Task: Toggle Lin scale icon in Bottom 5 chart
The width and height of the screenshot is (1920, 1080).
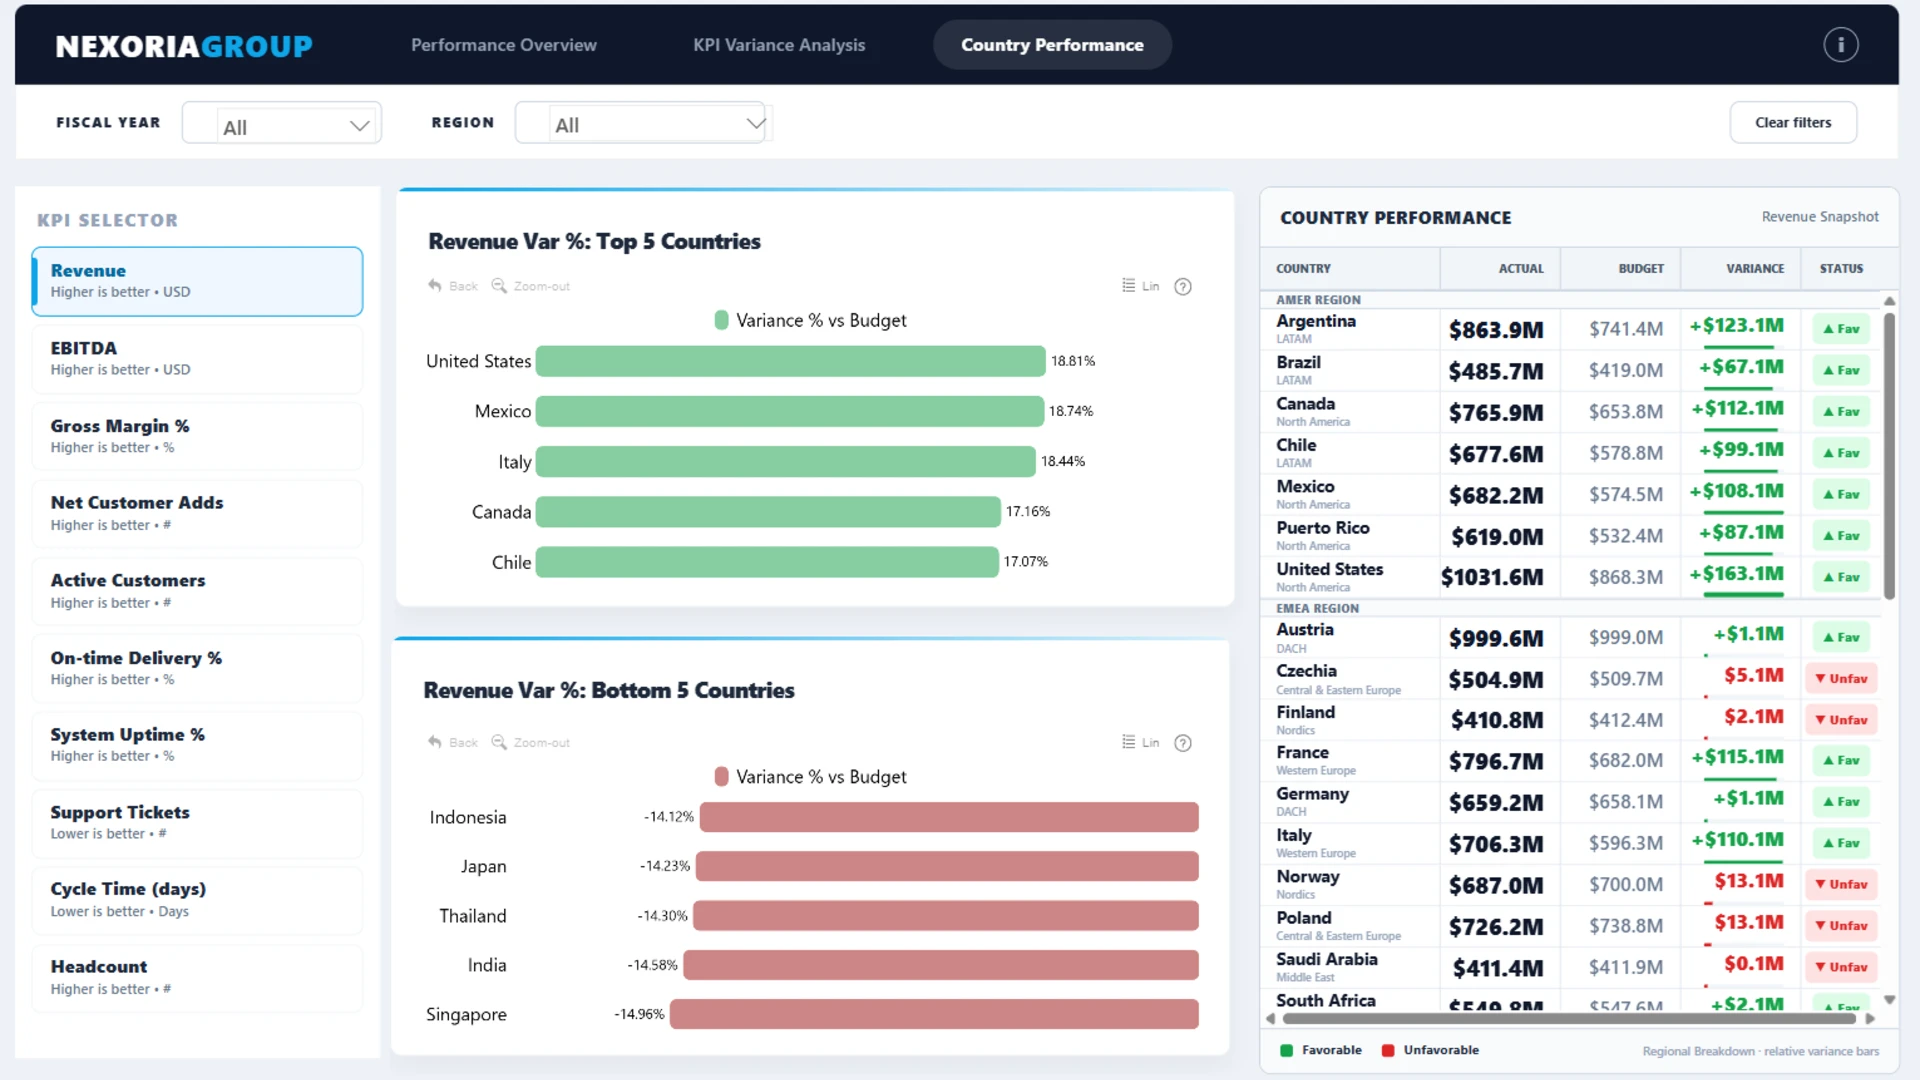Action: (x=1129, y=742)
